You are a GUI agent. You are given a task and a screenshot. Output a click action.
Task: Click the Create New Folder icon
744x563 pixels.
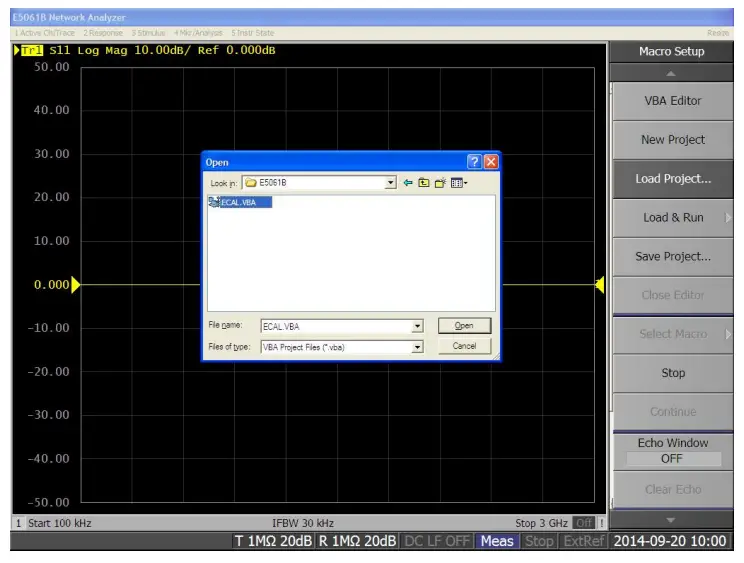pos(439,183)
